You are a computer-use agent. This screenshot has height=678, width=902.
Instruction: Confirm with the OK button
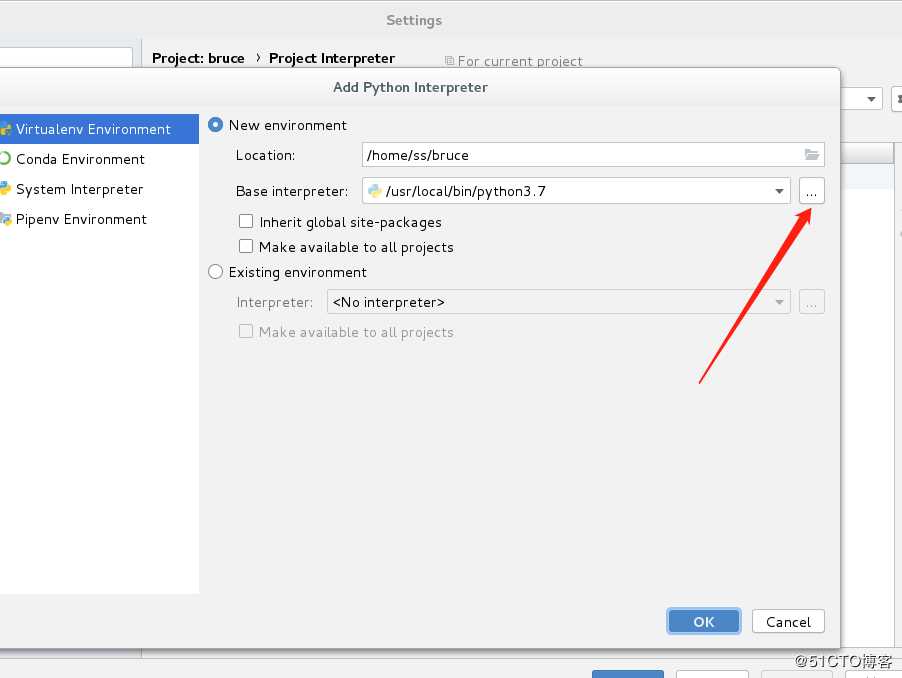point(704,622)
